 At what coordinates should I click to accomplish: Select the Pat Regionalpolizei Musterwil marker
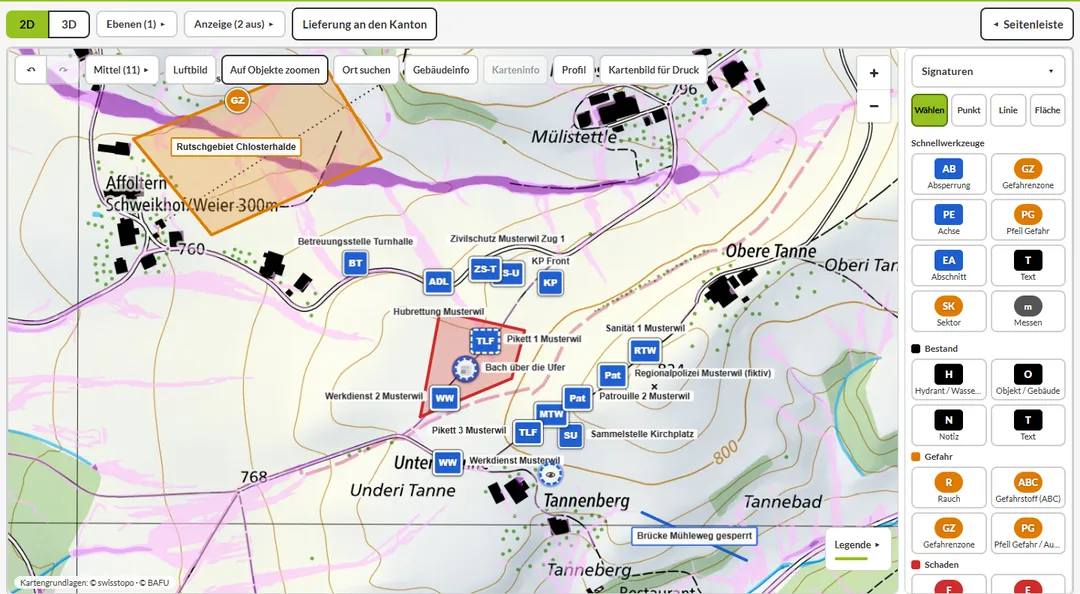[612, 376]
